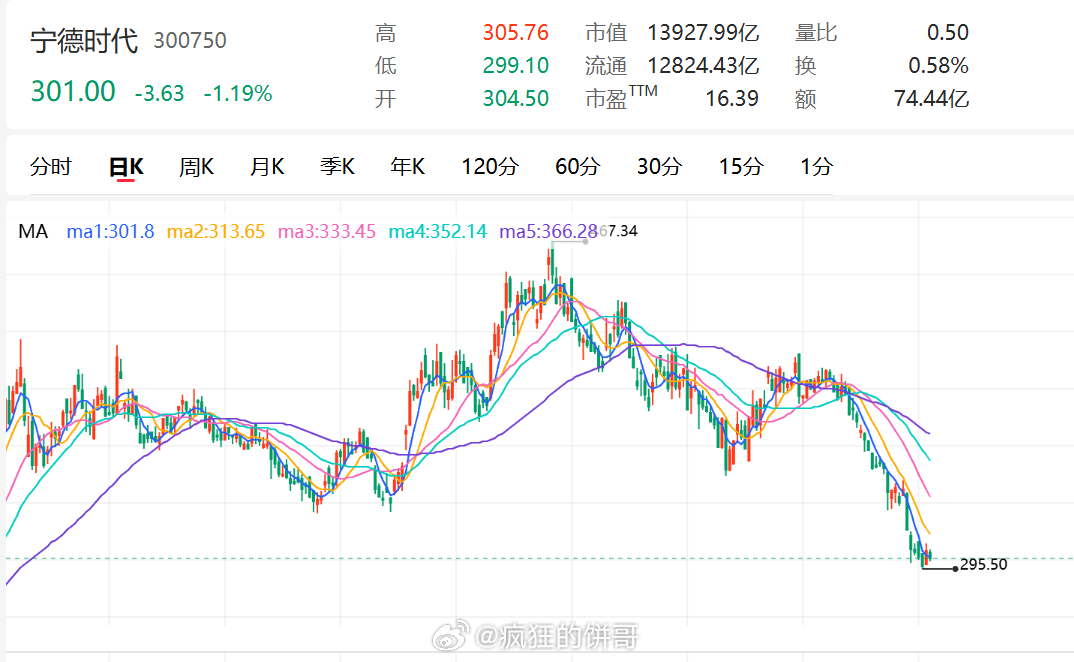Switch to the 年K yearly tab
Image resolution: width=1074 pixels, height=662 pixels.
pos(408,167)
